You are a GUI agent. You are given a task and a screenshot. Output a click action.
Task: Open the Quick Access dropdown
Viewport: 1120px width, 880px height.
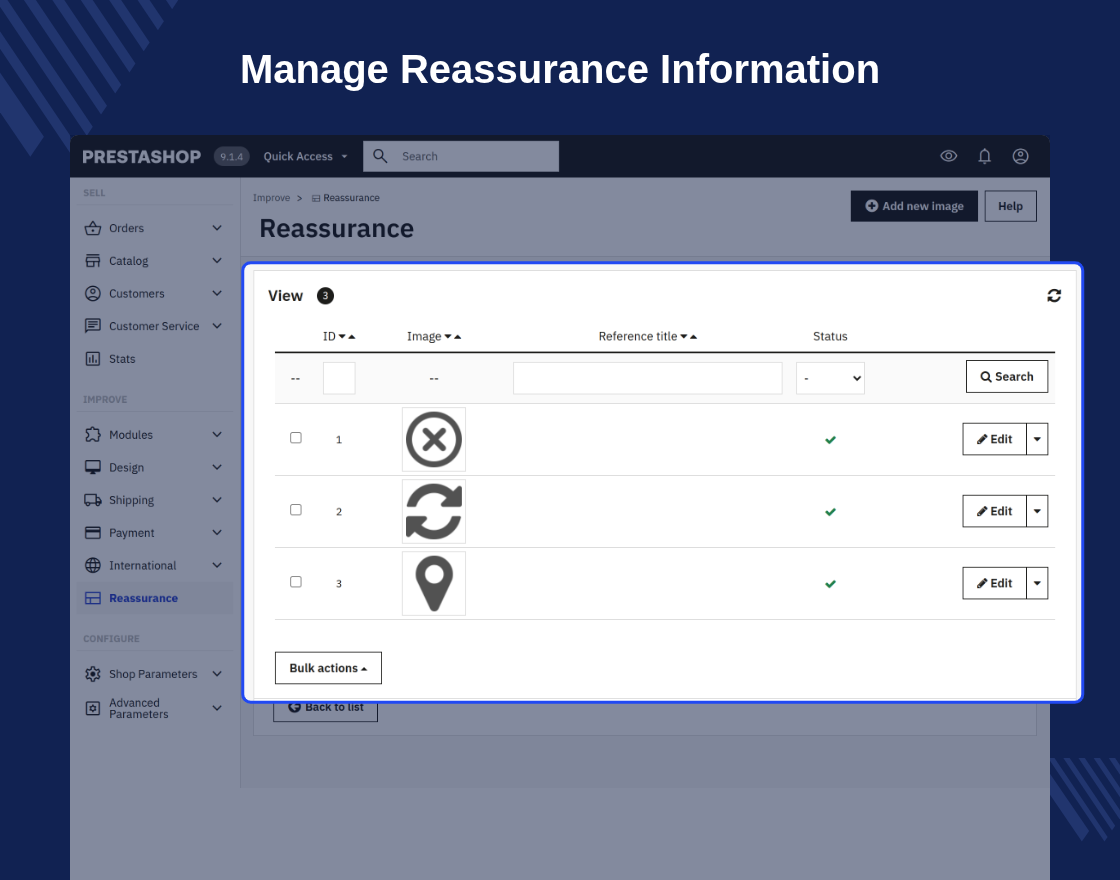tap(305, 156)
